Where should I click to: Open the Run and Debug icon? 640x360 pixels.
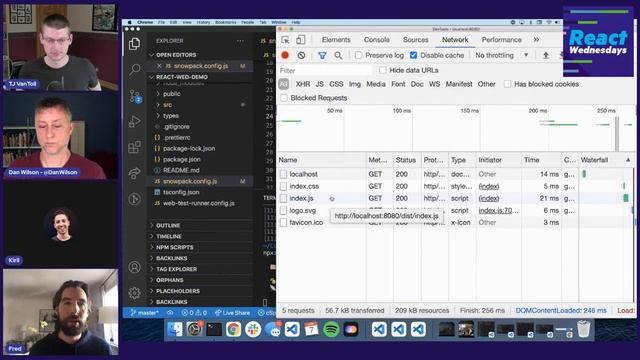tap(134, 121)
